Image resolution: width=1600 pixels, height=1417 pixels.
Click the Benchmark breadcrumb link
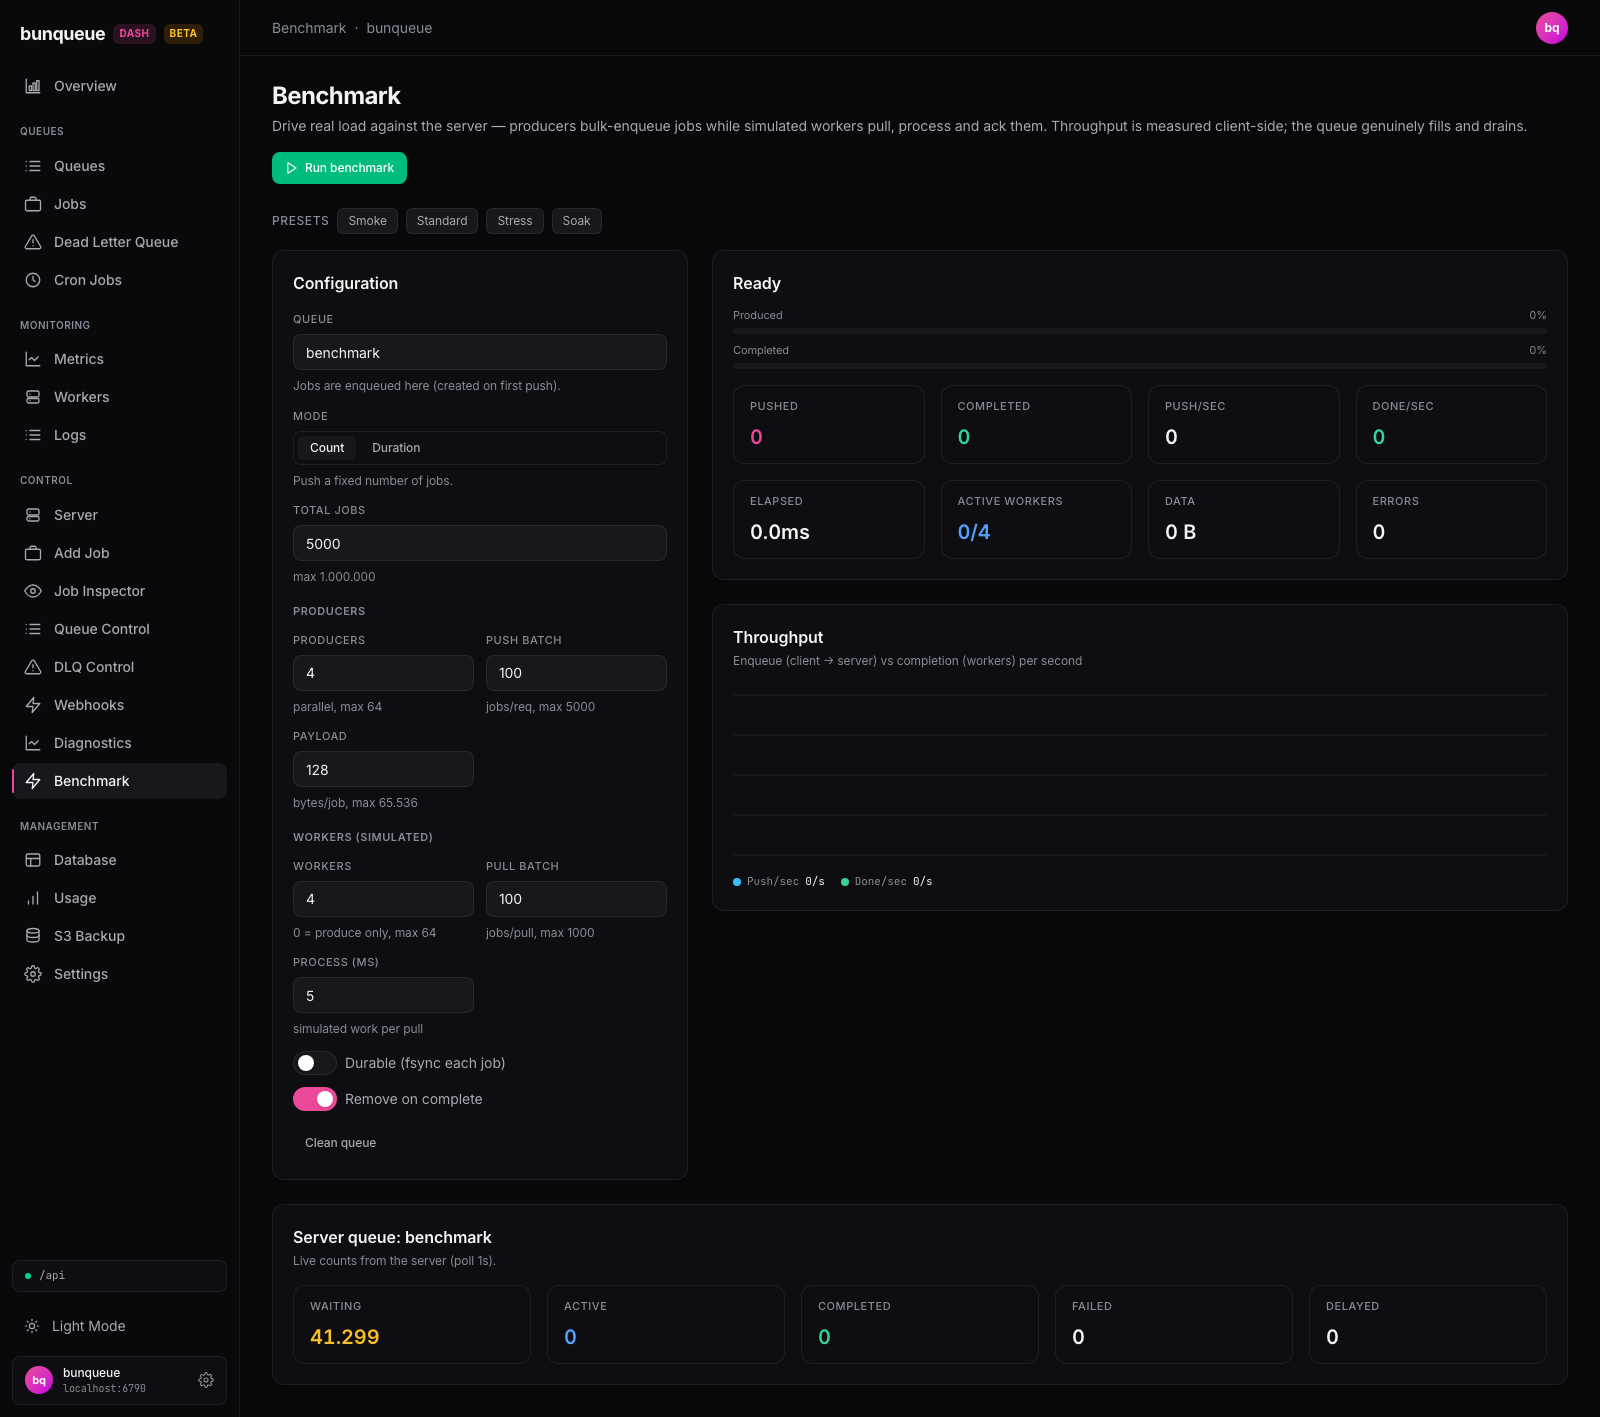click(x=309, y=28)
